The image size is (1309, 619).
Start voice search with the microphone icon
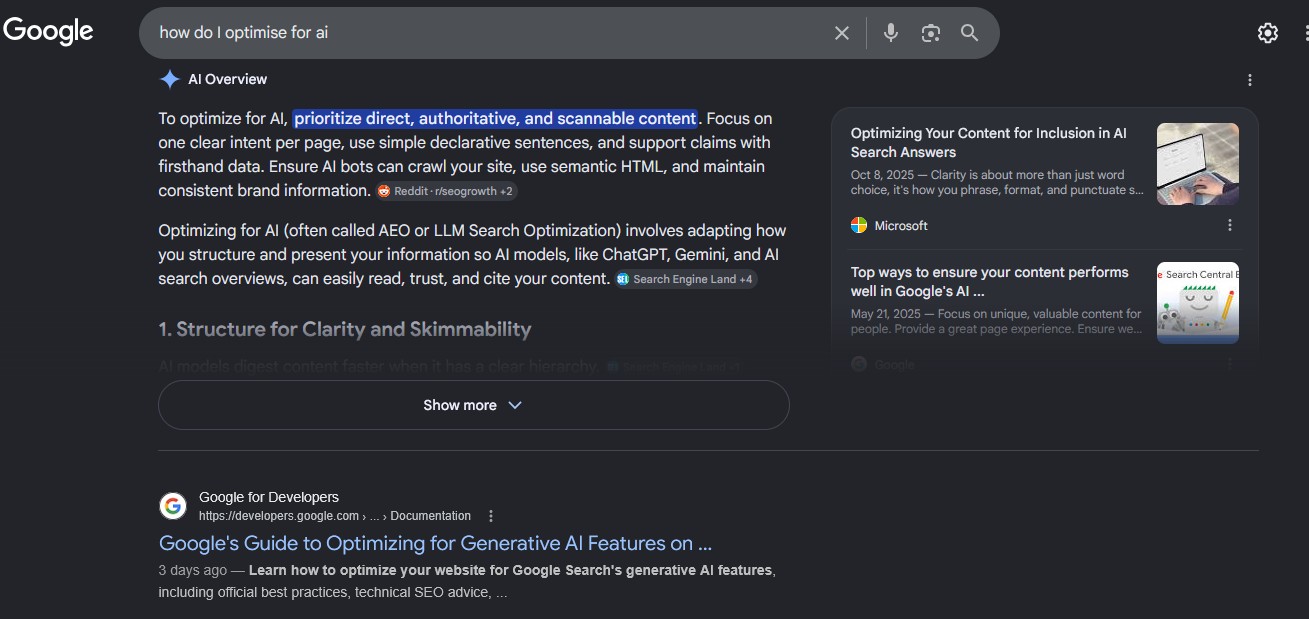pyautogui.click(x=890, y=33)
